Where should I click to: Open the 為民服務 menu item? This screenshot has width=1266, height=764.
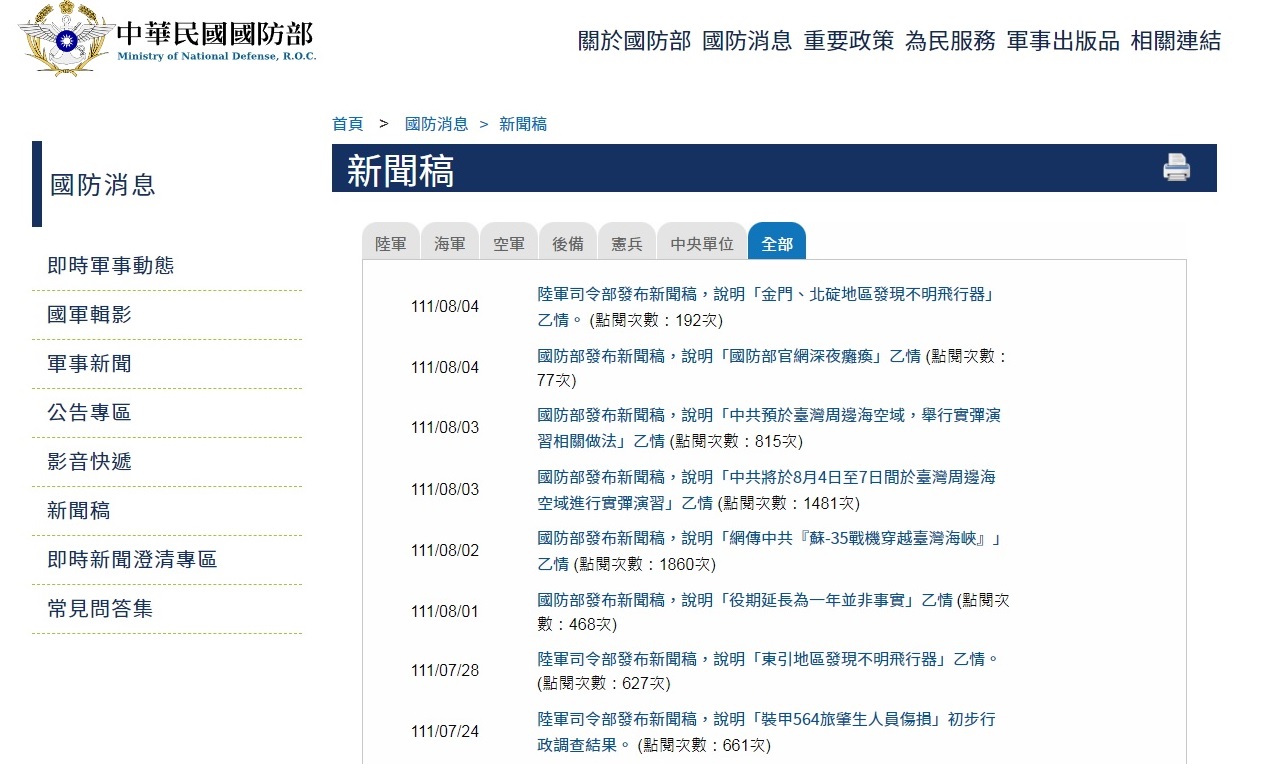[950, 41]
